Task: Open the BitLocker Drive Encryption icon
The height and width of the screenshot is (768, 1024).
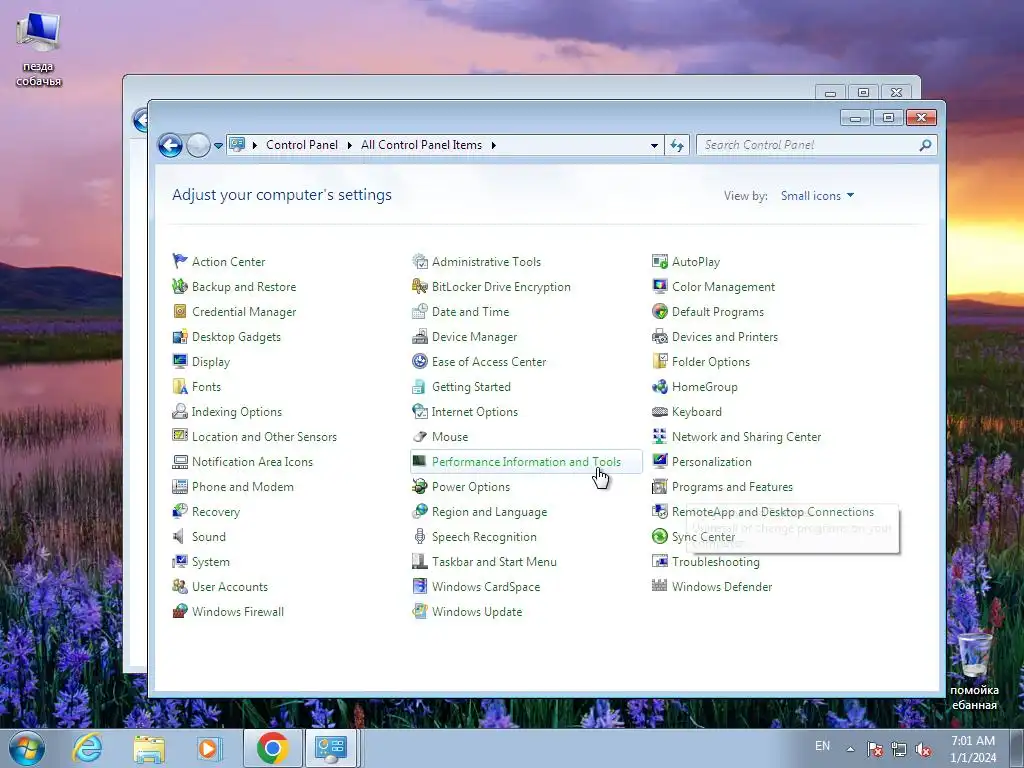Action: pyautogui.click(x=420, y=286)
